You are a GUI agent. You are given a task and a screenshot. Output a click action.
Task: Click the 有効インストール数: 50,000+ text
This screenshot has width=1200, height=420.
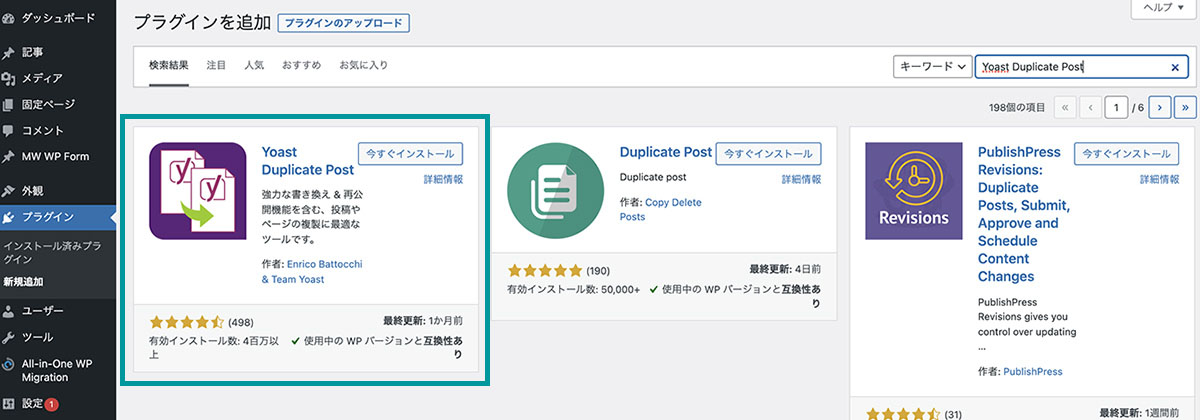point(573,288)
